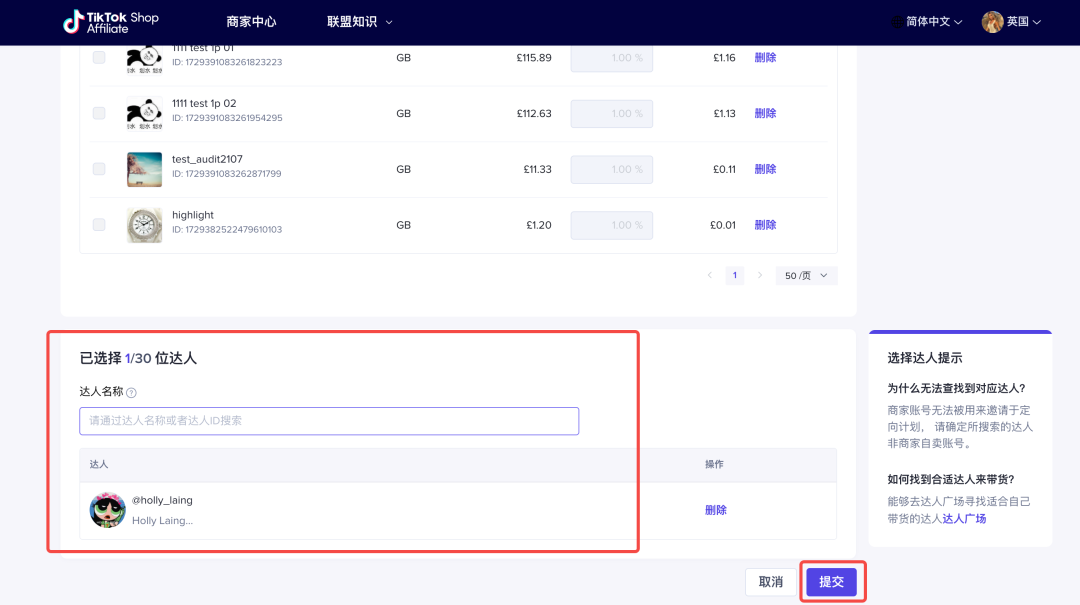Check the box for 1111 test 1p 02
The height and width of the screenshot is (605, 1080).
(x=99, y=113)
